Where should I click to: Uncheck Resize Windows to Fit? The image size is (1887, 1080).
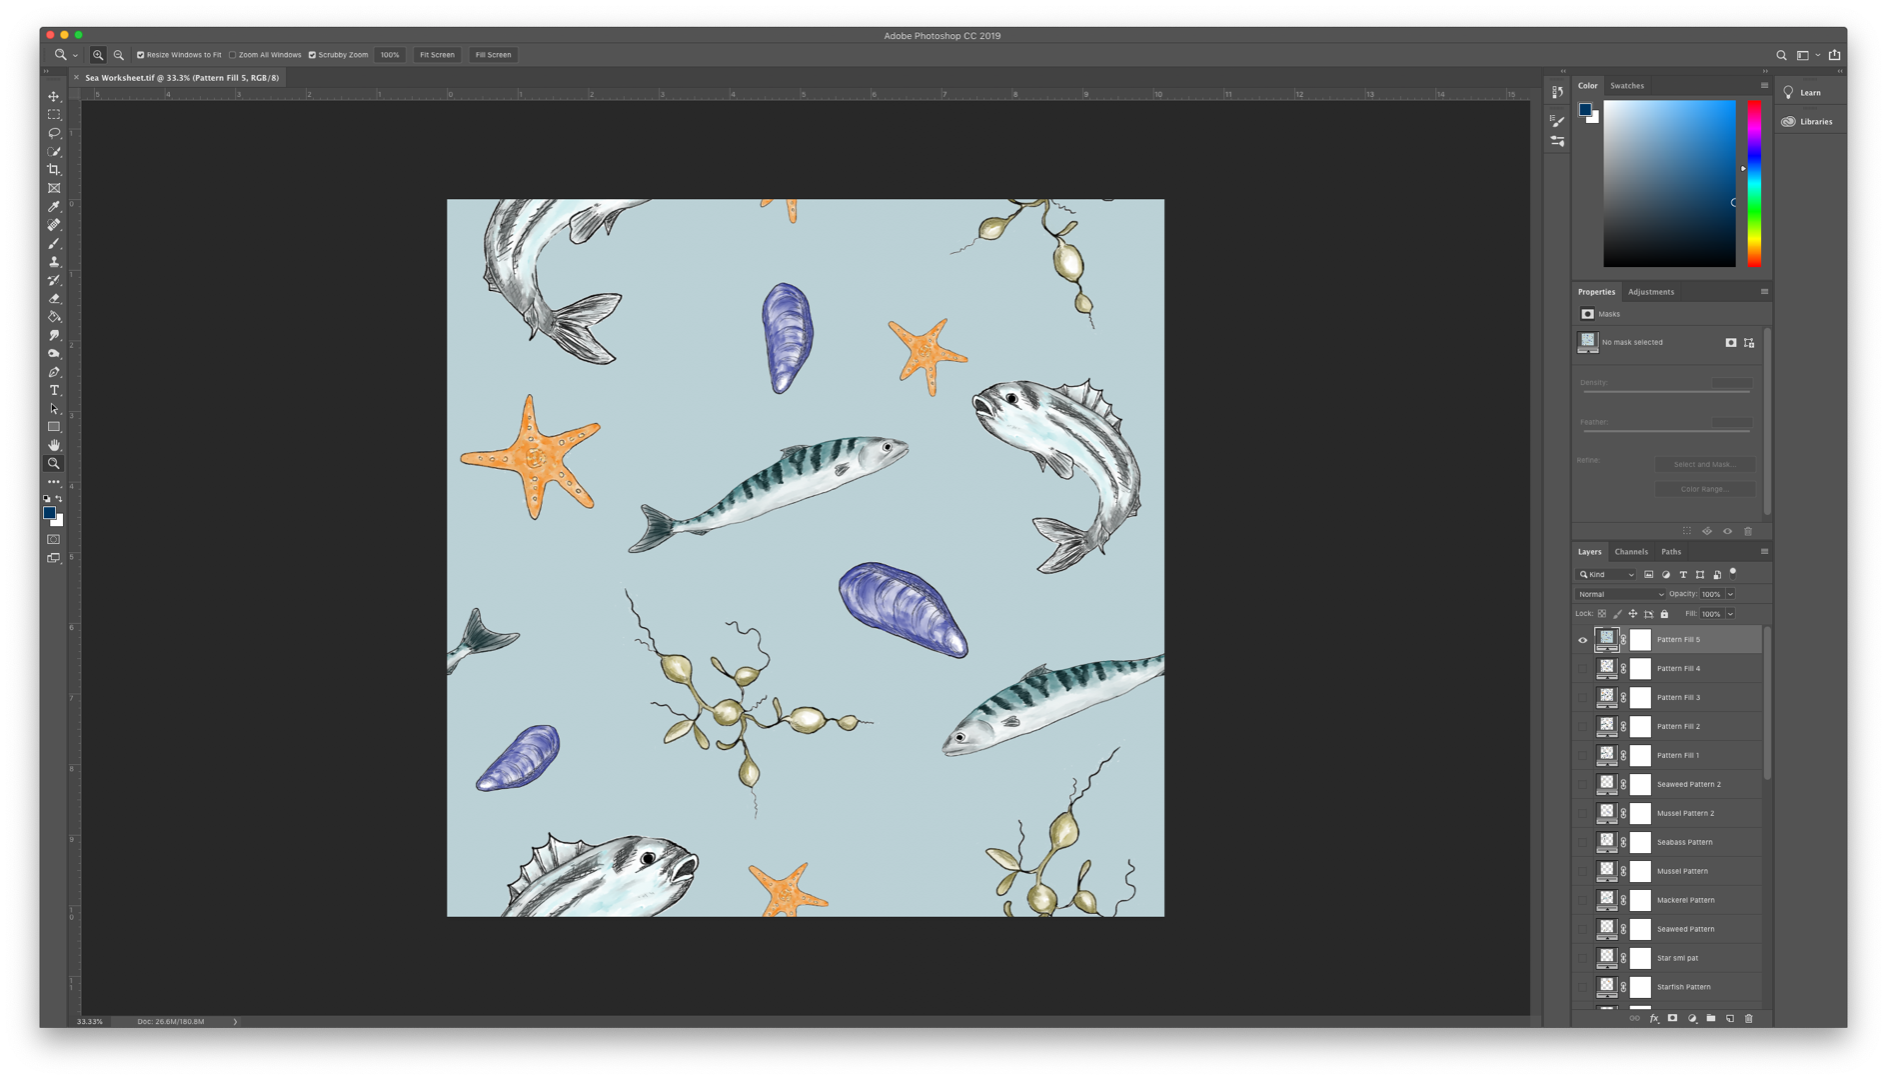pos(141,55)
